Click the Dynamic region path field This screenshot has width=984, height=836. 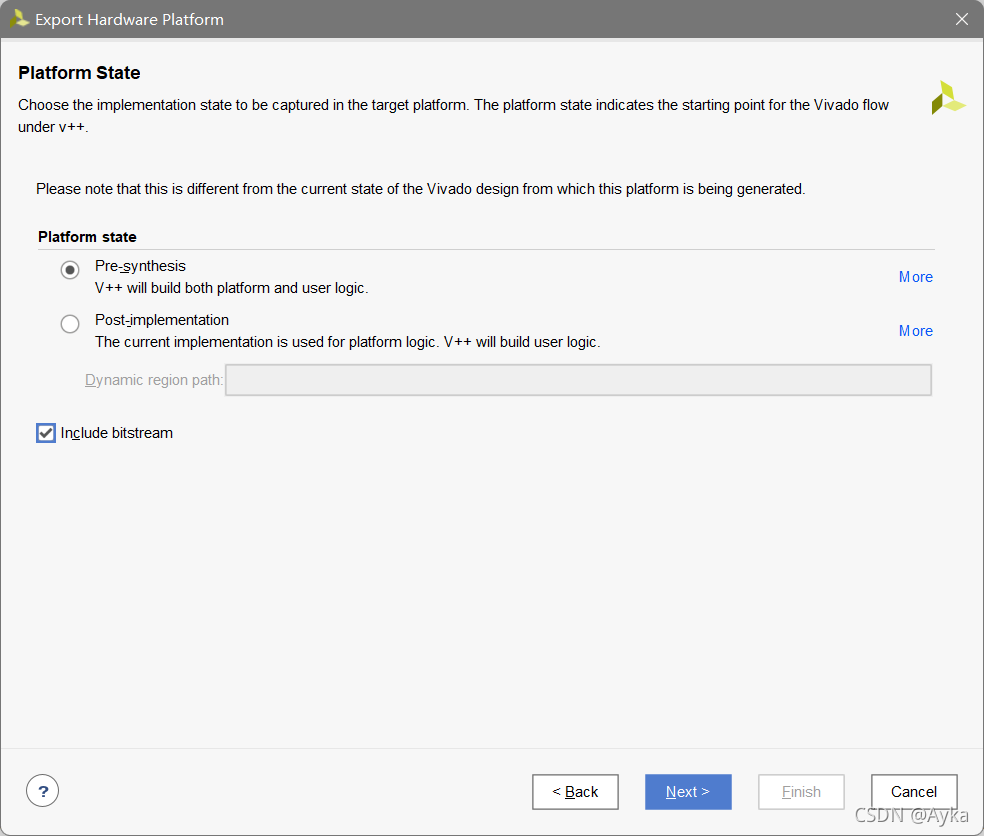(x=578, y=380)
